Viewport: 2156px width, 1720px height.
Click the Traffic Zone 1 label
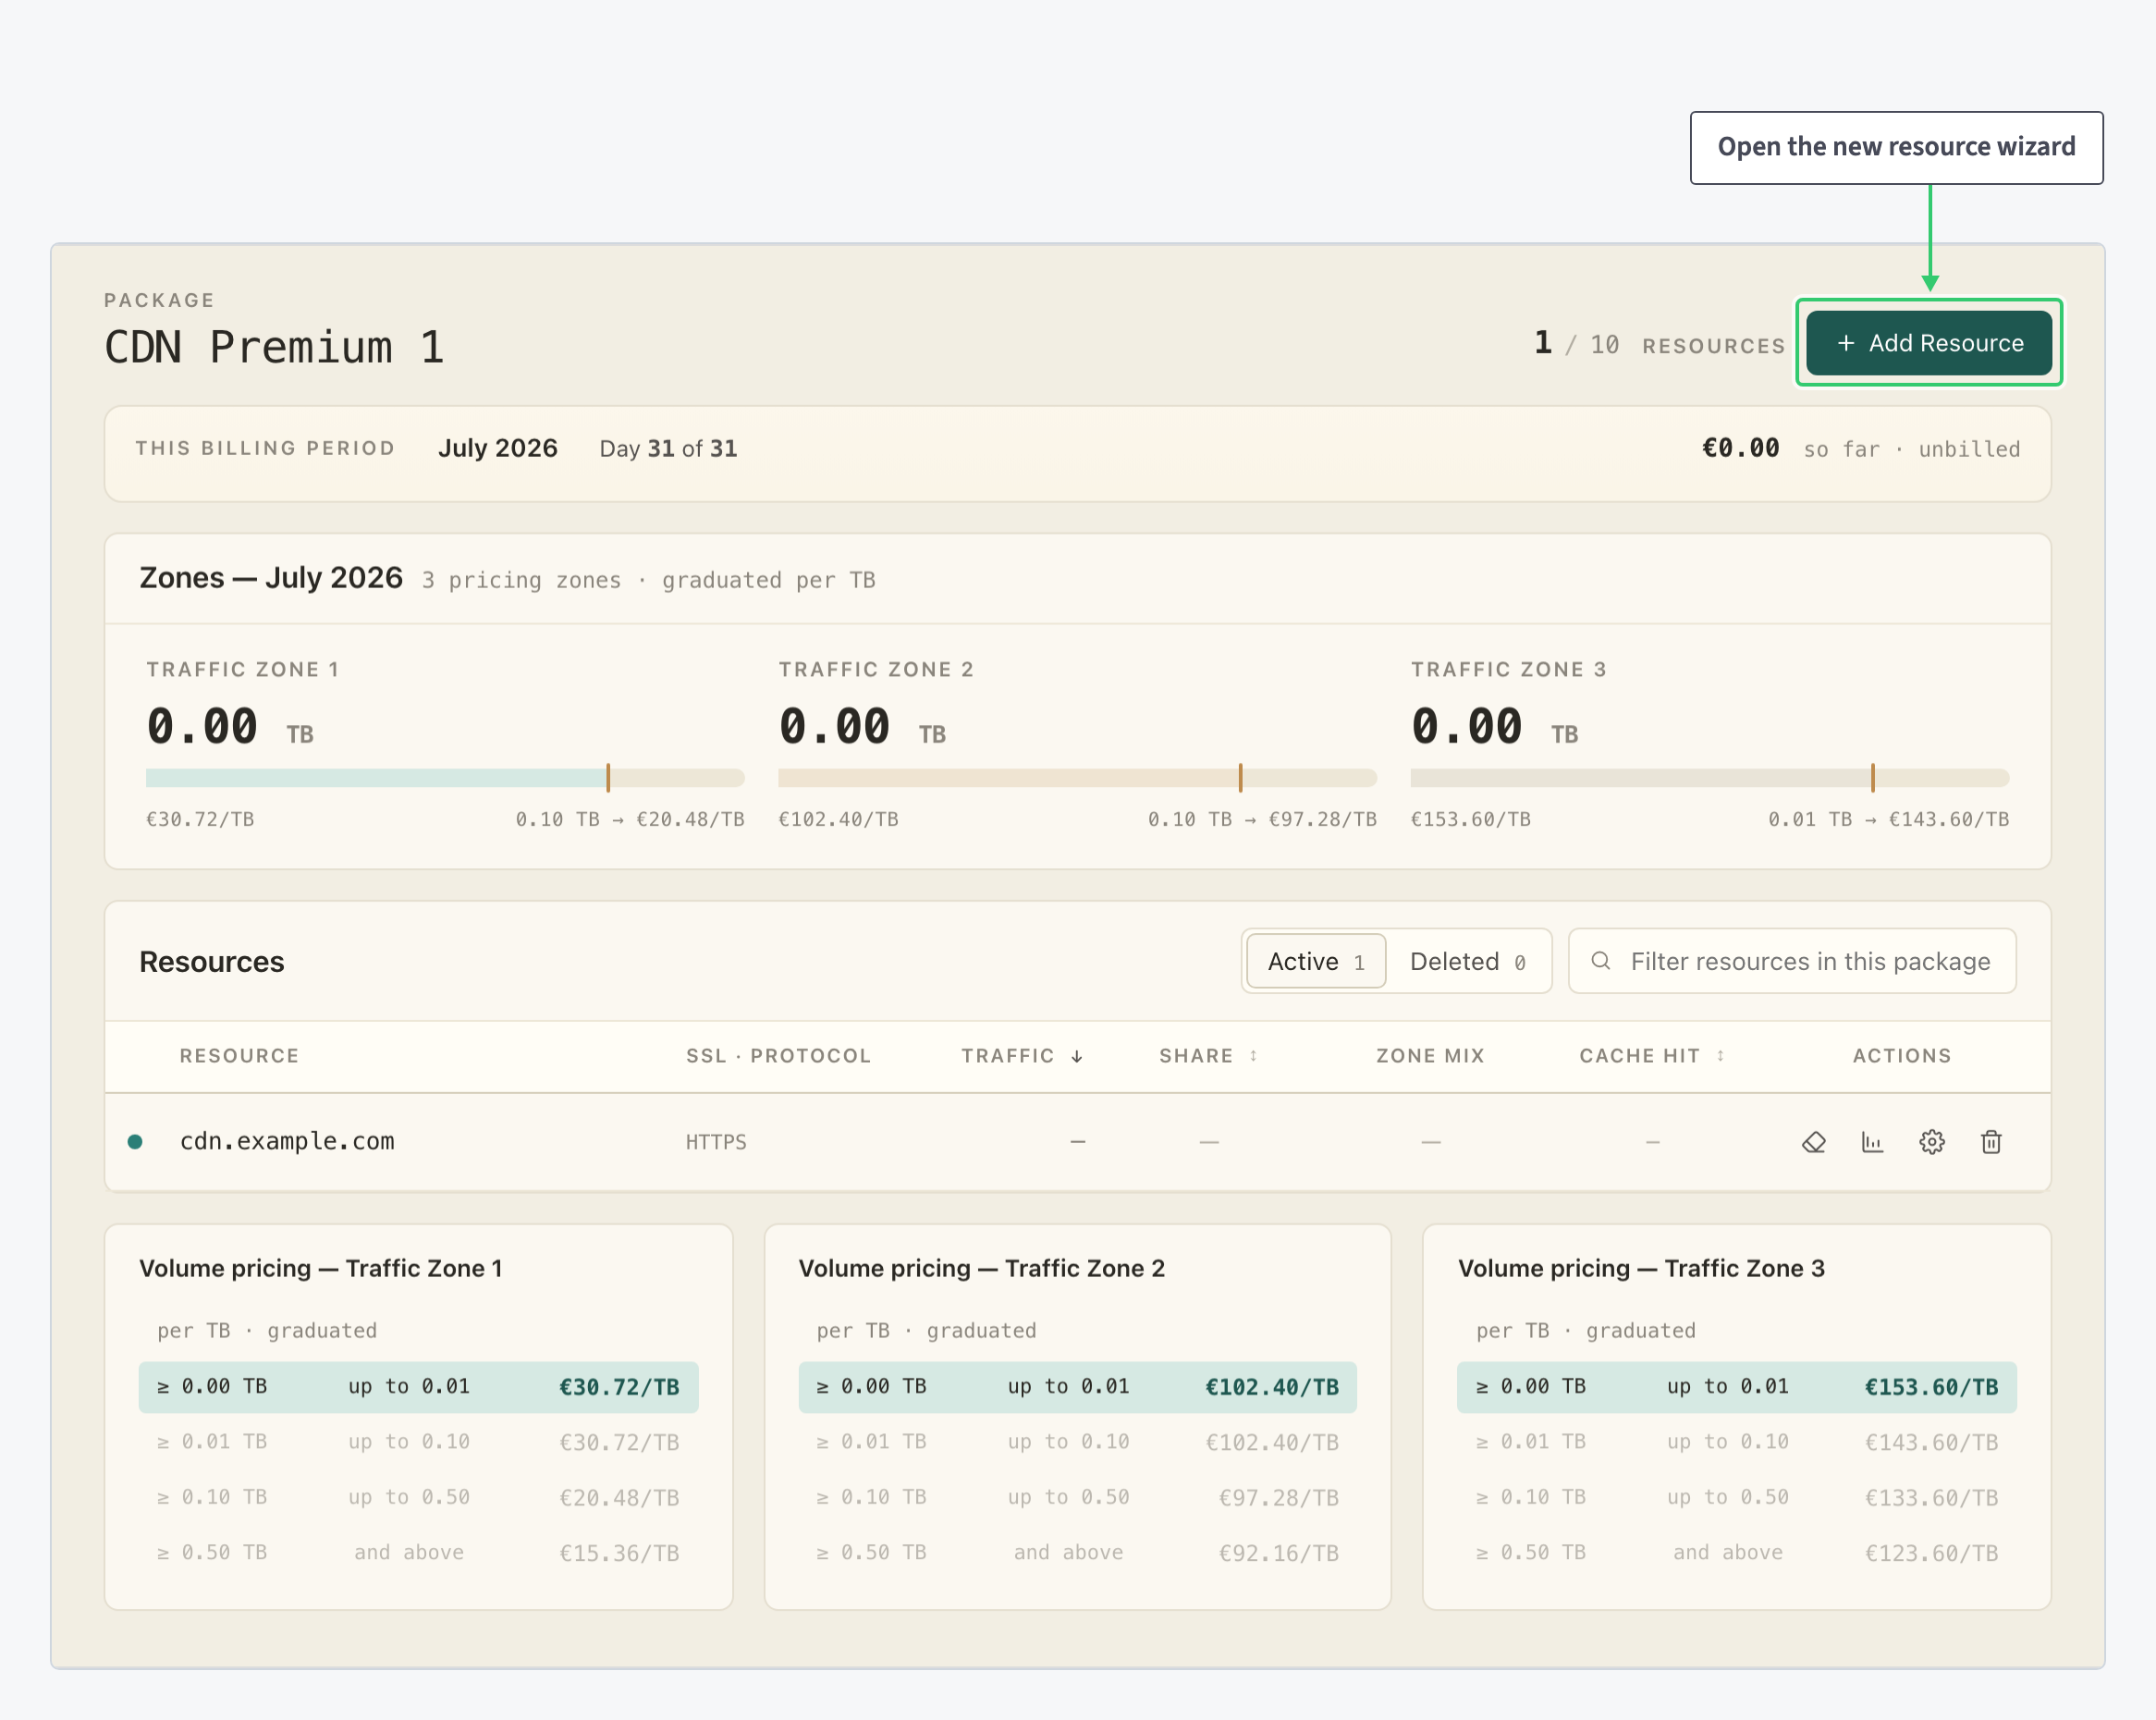pos(243,670)
